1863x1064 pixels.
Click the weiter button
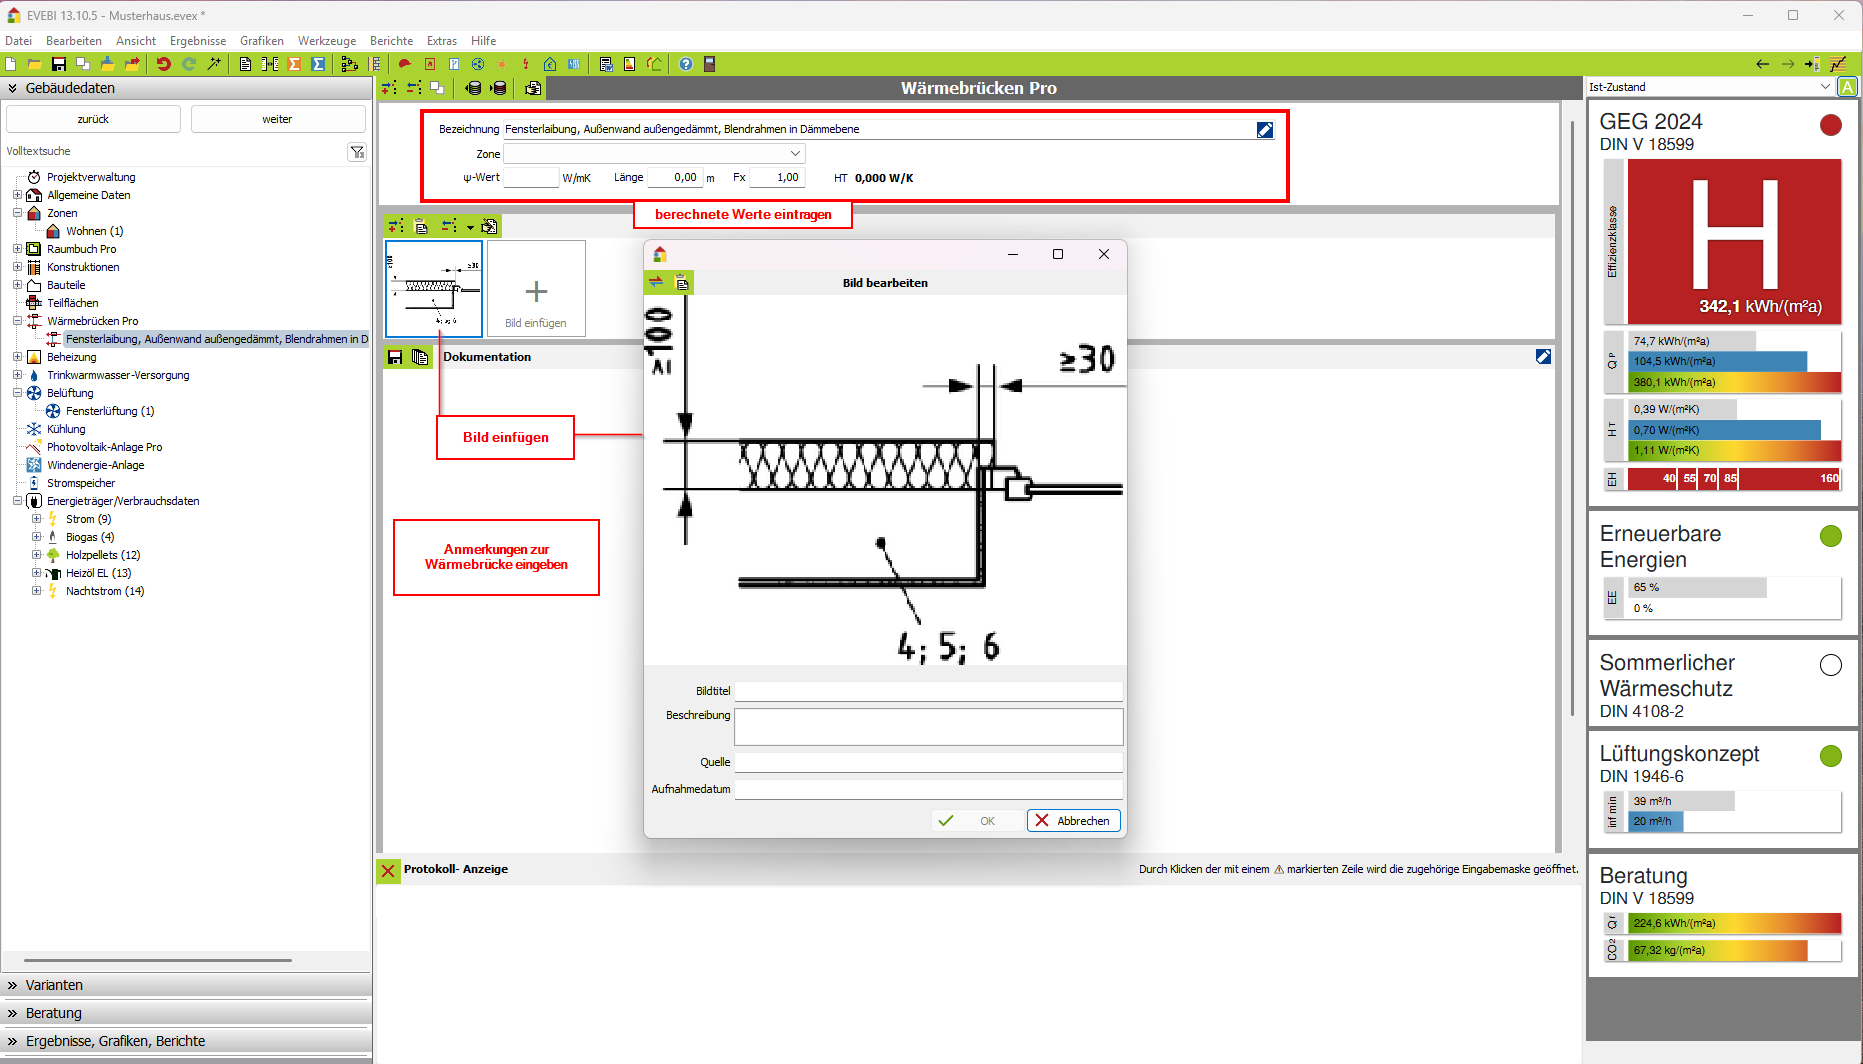(277, 119)
